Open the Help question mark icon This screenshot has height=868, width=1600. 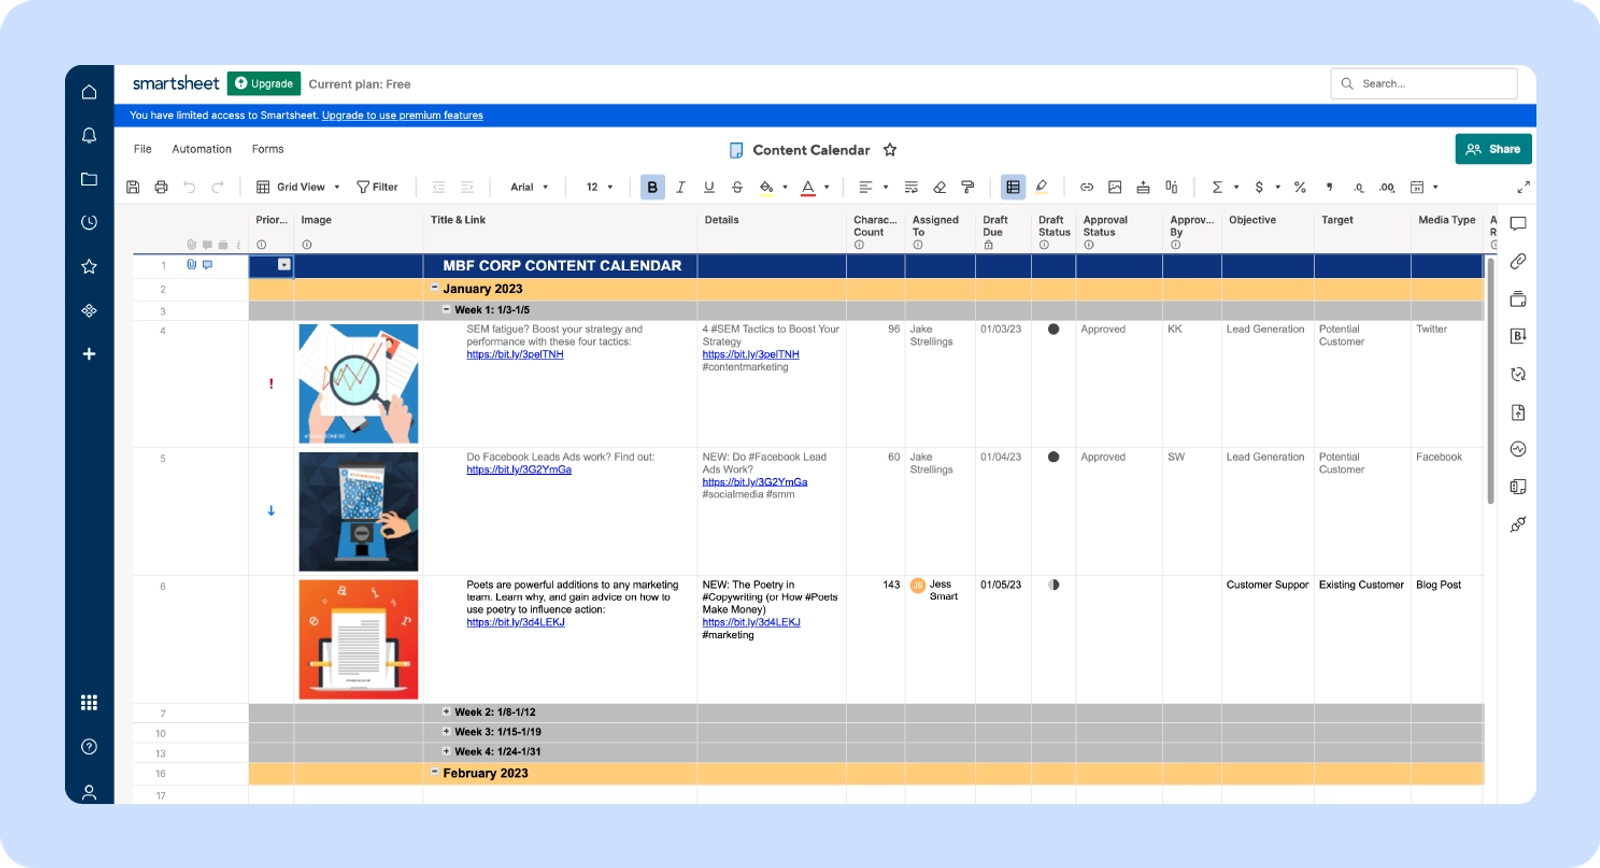click(89, 747)
